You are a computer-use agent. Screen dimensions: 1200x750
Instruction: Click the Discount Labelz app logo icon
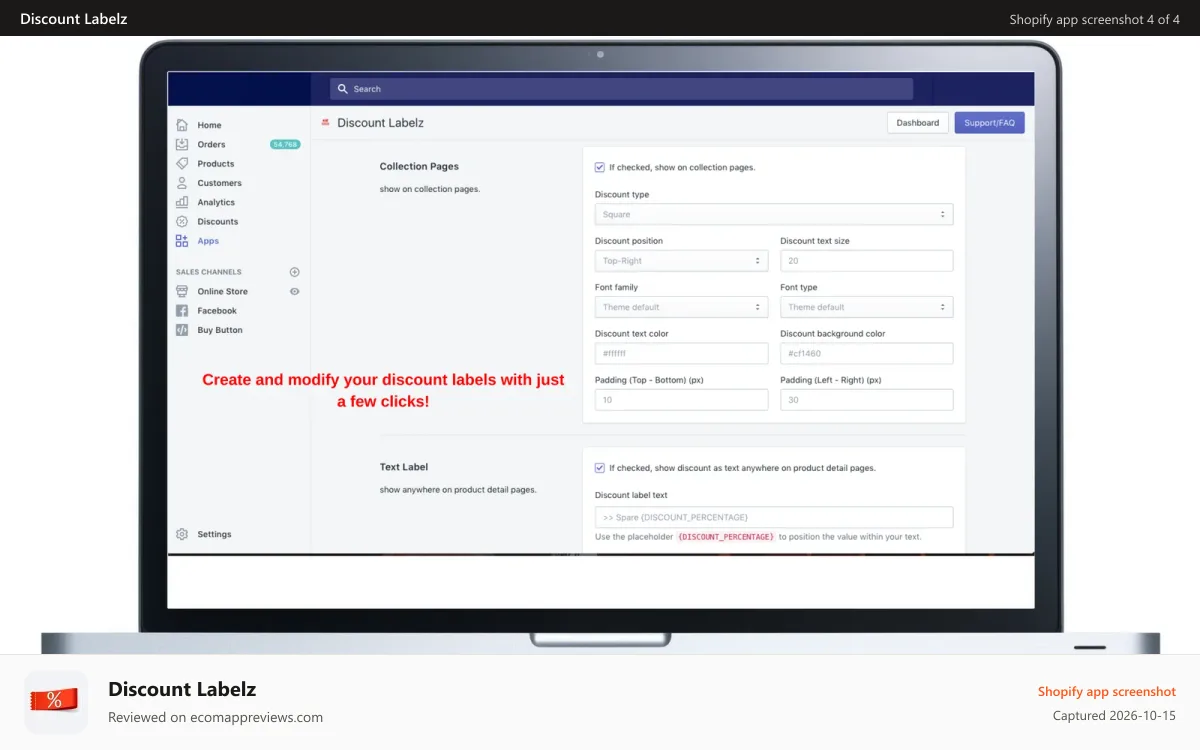(x=326, y=122)
